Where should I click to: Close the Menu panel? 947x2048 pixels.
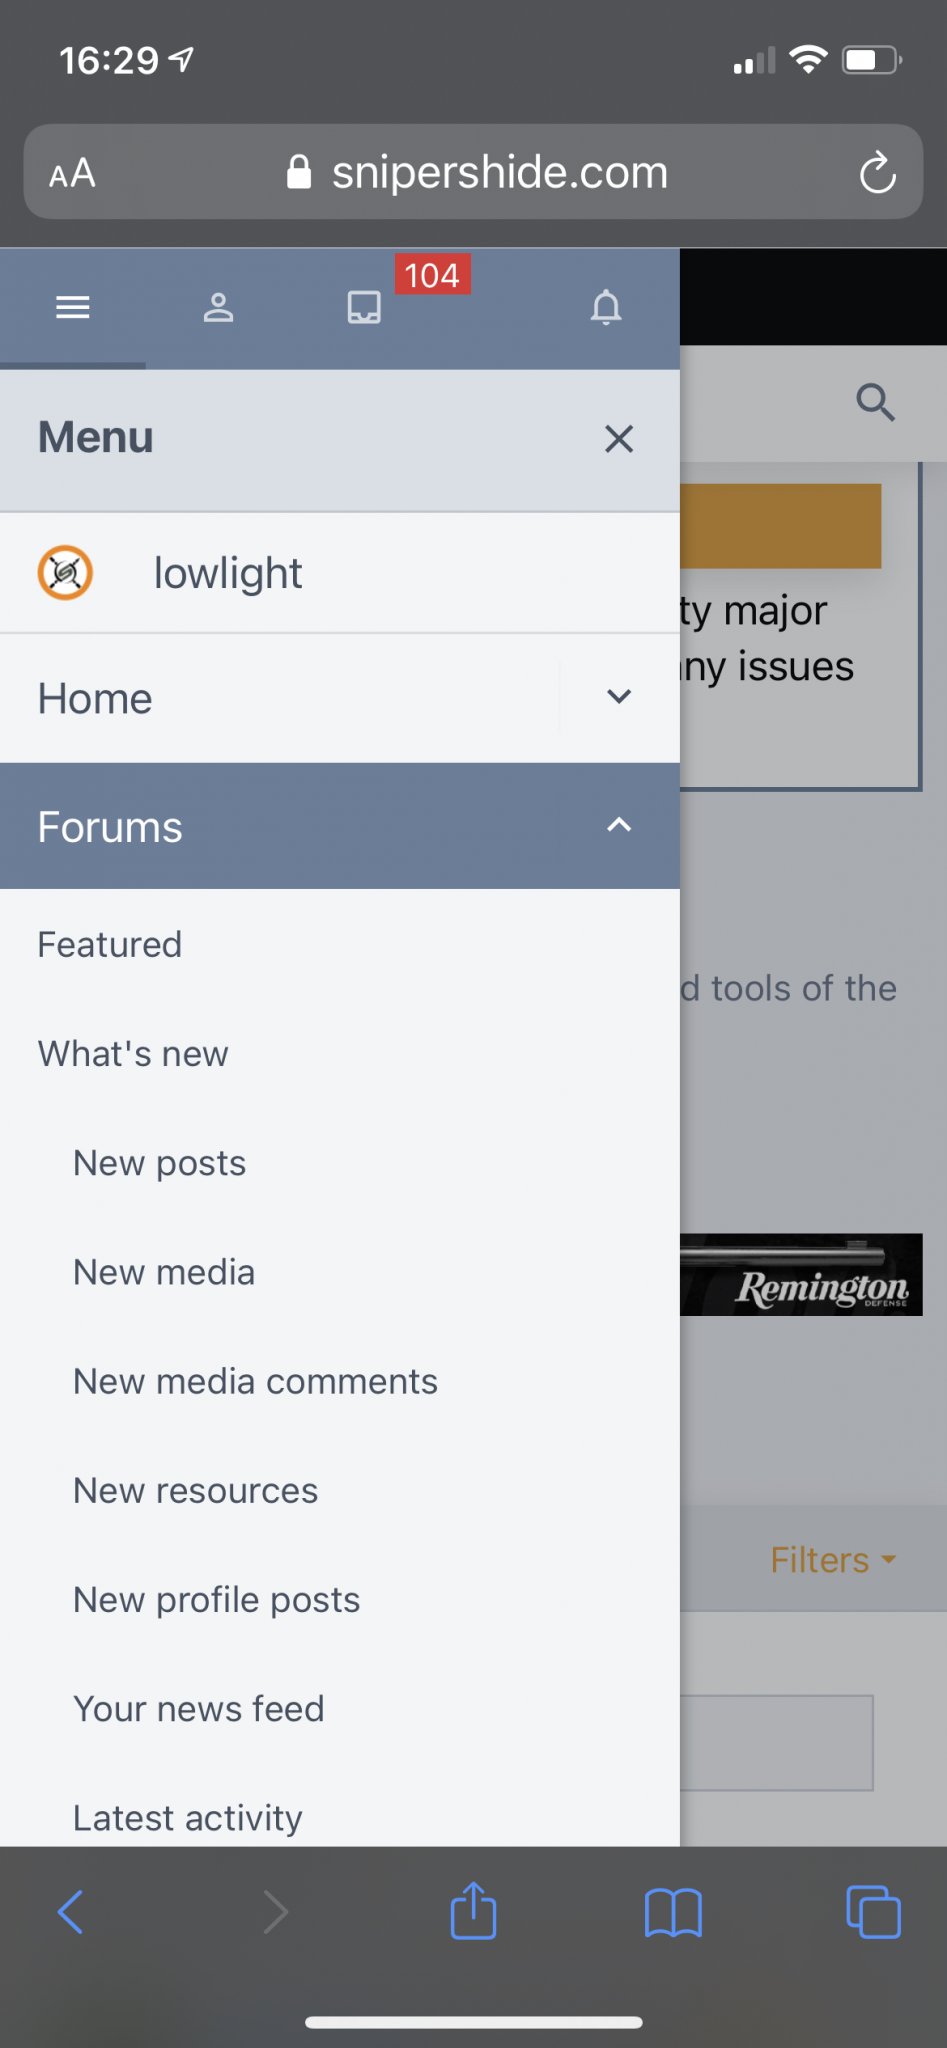619,438
